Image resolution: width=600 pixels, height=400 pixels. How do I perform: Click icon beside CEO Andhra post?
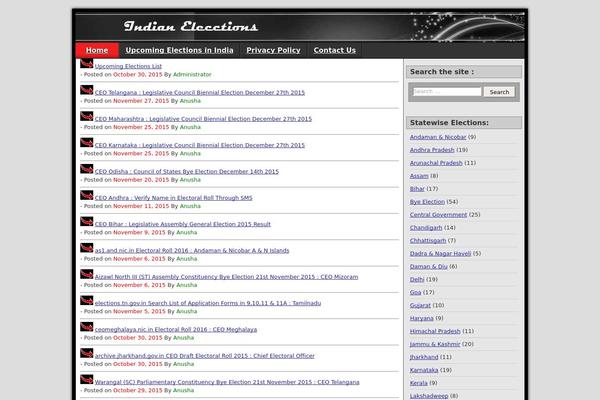click(x=86, y=195)
